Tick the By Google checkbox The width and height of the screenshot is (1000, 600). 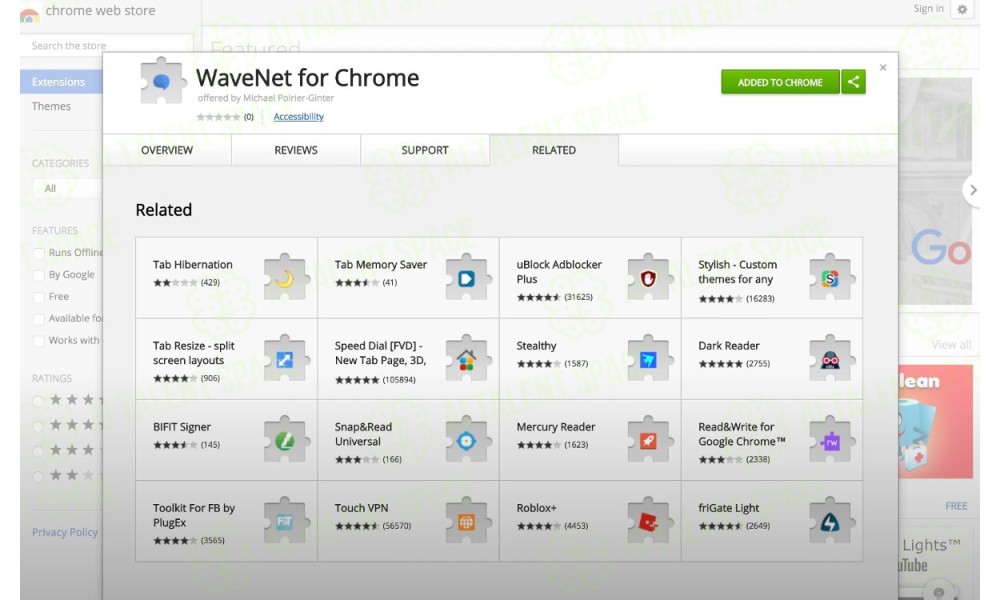39,275
